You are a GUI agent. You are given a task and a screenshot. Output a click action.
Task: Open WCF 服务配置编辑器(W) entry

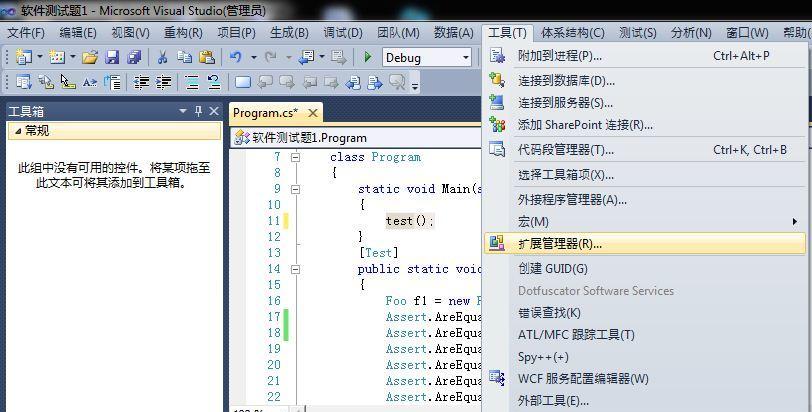click(x=644, y=378)
